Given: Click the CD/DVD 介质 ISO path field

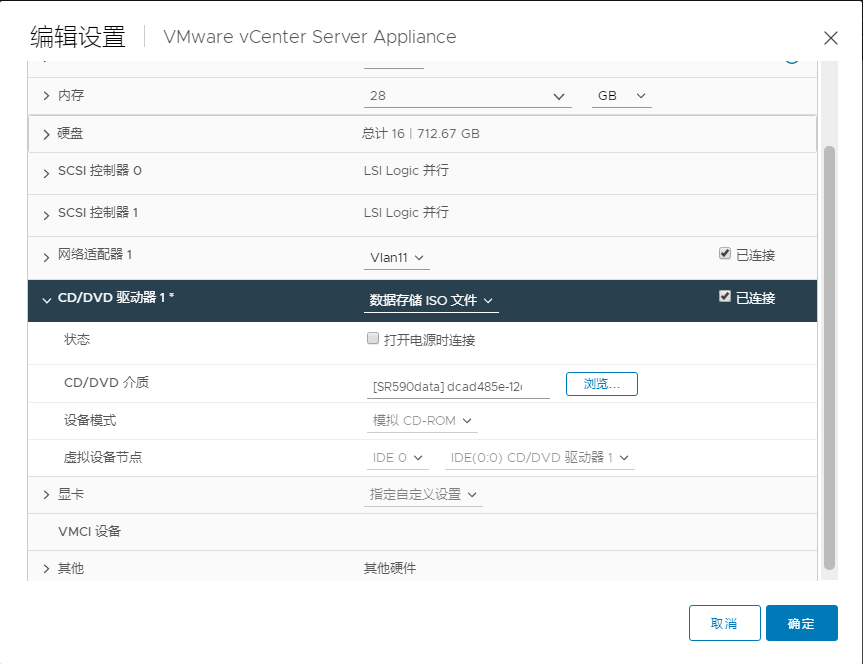Looking at the screenshot, I should [458, 387].
